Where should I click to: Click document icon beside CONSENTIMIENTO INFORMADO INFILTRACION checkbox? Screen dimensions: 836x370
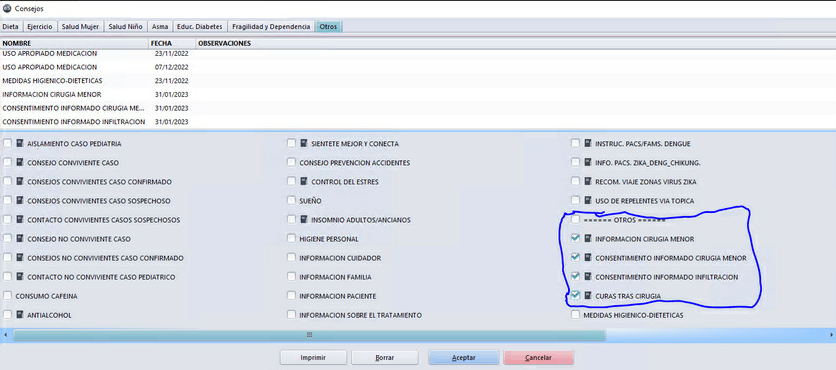click(588, 277)
